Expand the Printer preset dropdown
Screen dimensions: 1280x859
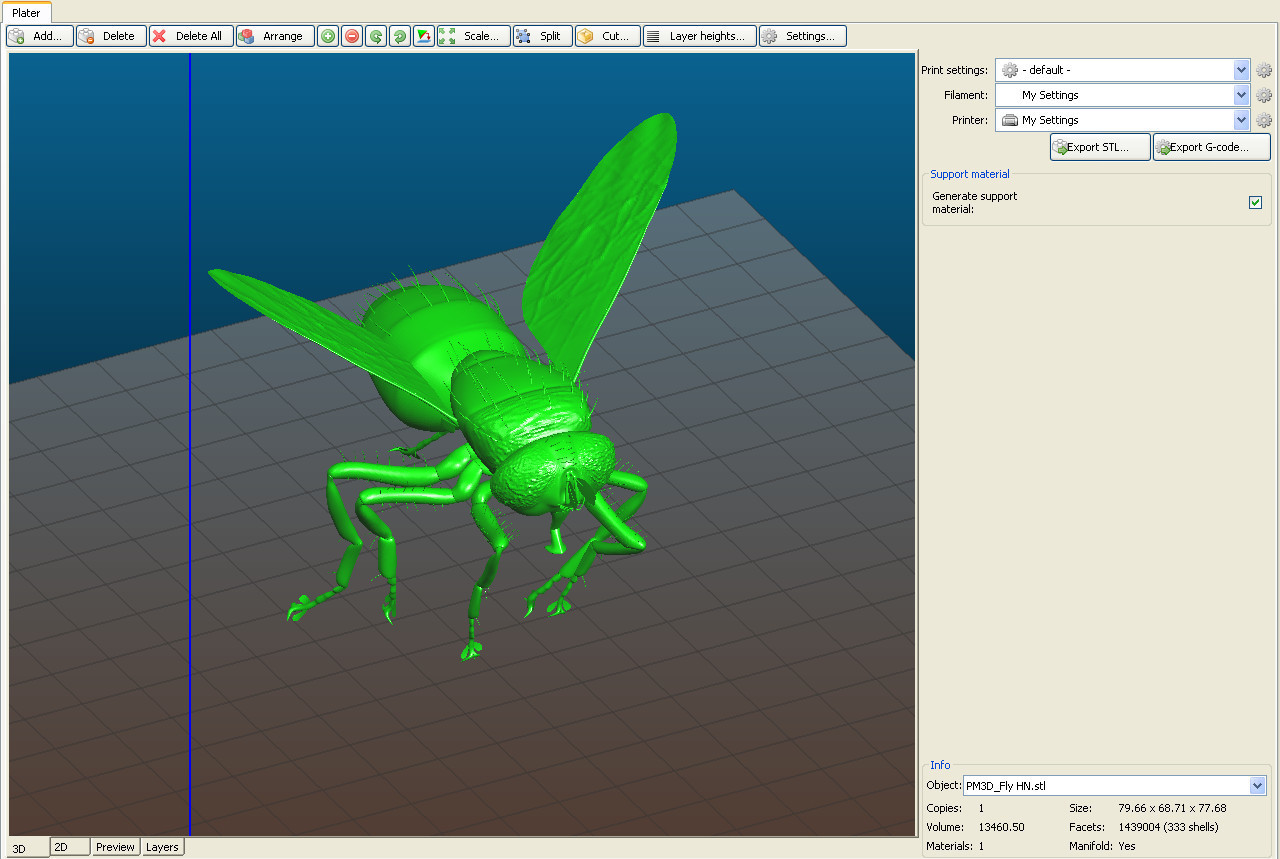(x=1241, y=120)
